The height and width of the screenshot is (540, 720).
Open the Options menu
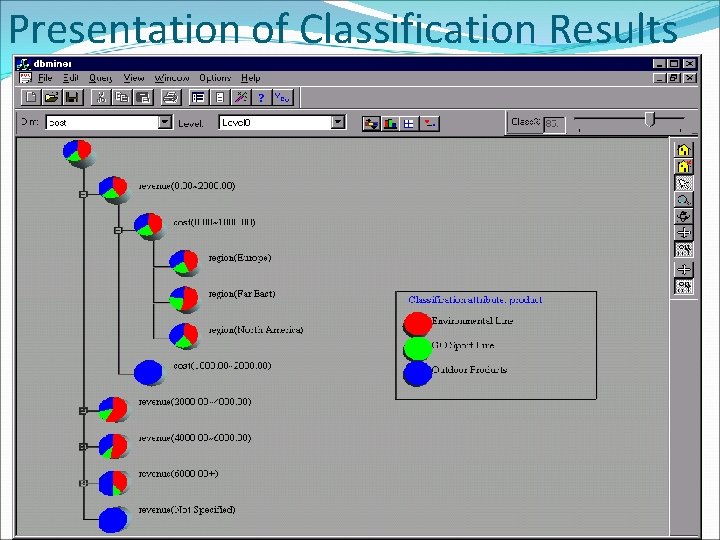pyautogui.click(x=215, y=78)
